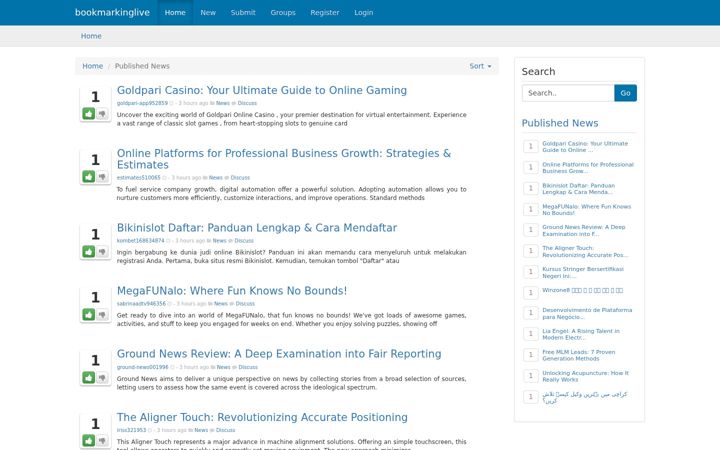
Task: Upvote the Online Platforms for Professional Business story
Action: point(89,176)
